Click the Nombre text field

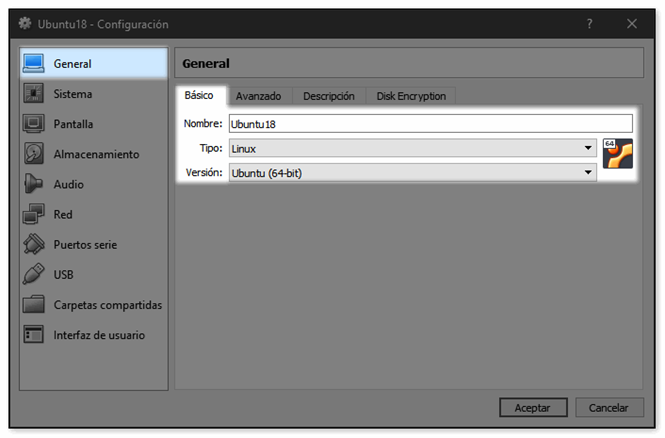(431, 124)
